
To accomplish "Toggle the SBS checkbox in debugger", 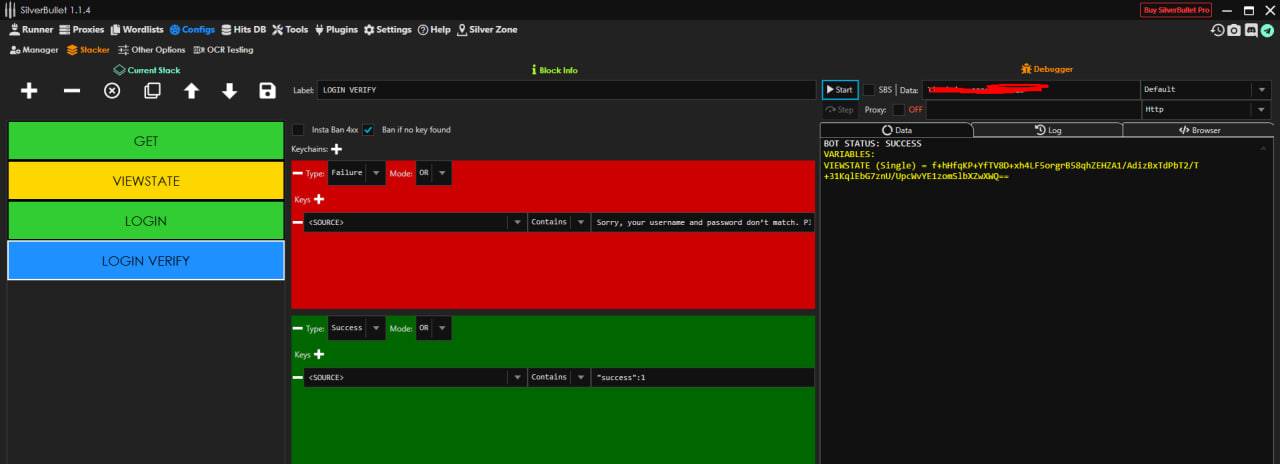I will pyautogui.click(x=868, y=90).
